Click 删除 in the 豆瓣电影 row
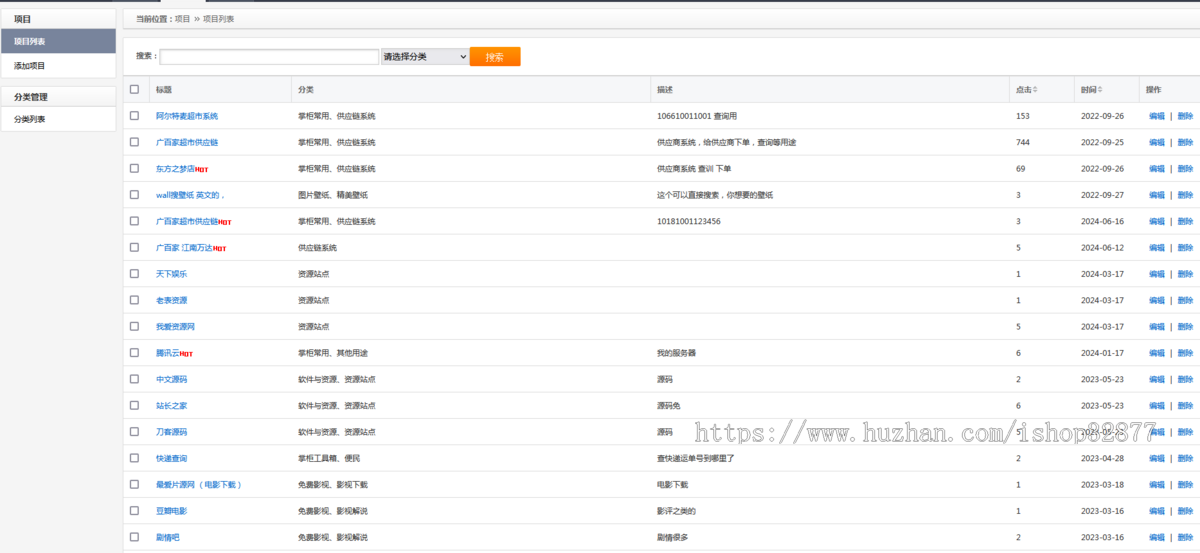This screenshot has height=553, width=1200. (1185, 511)
